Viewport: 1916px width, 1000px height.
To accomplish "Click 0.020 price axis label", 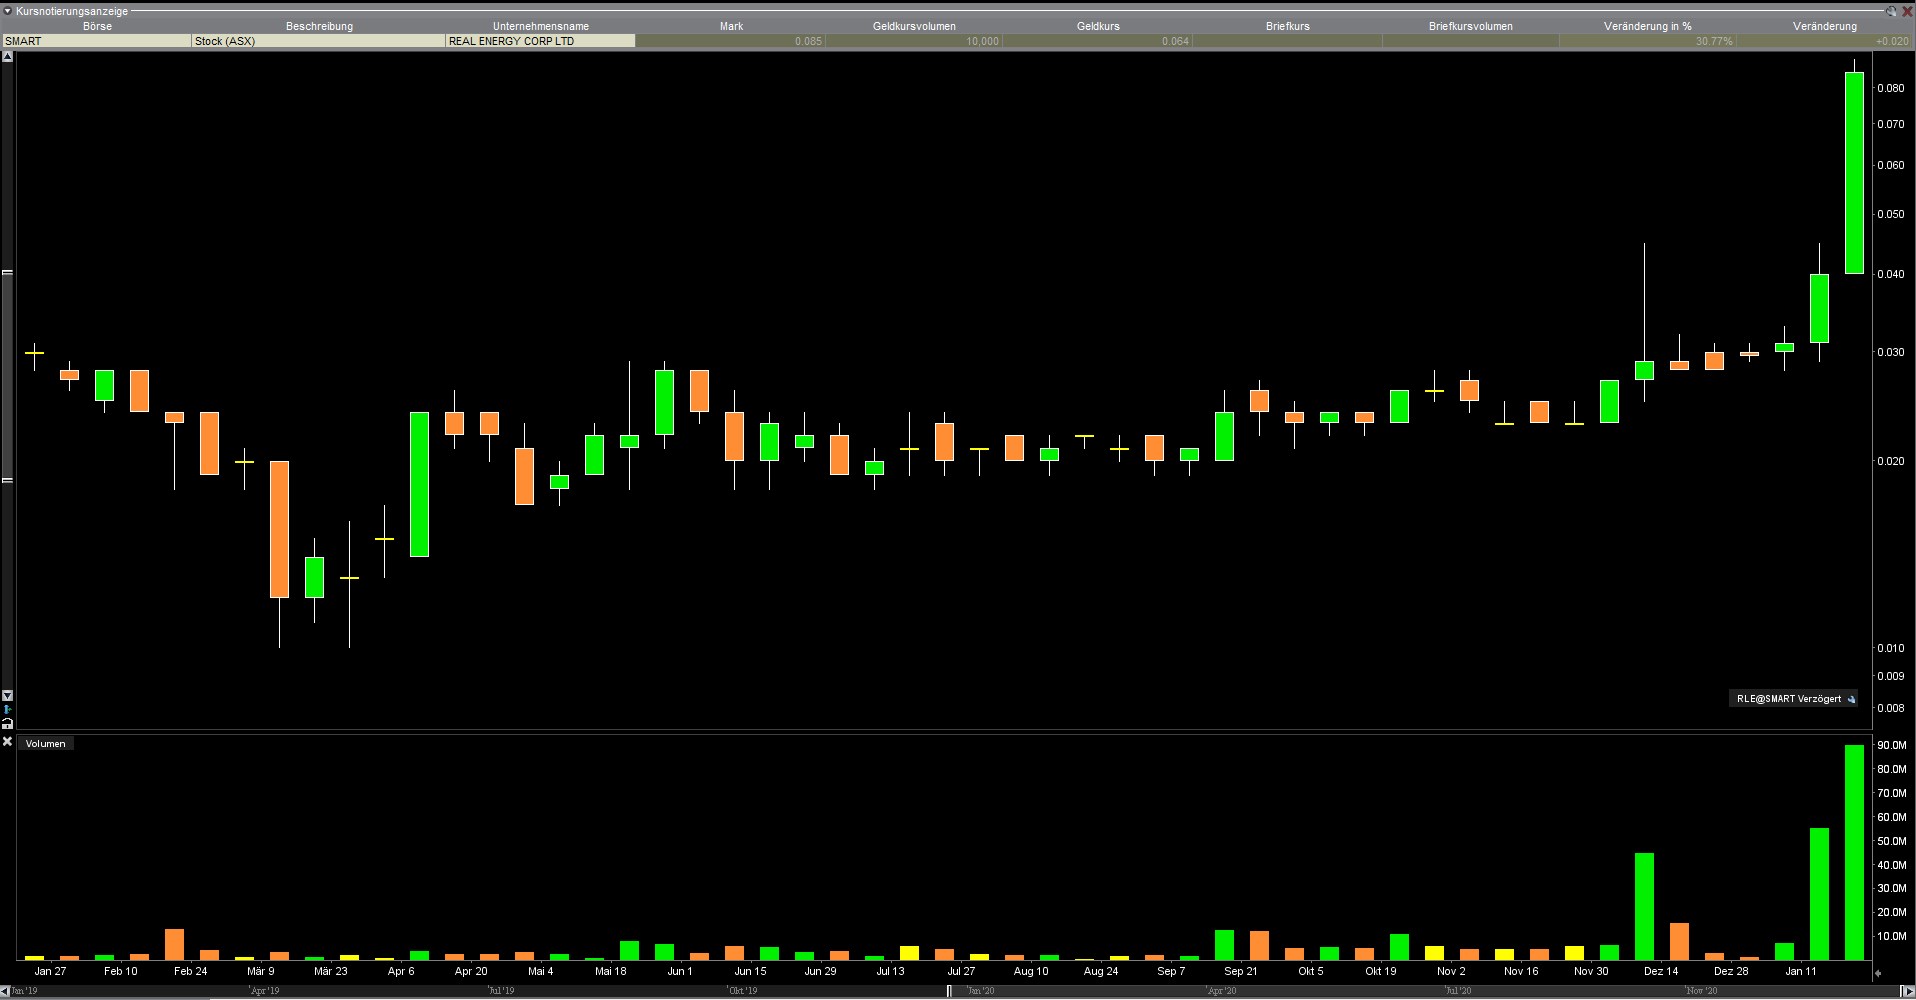I will [x=1891, y=461].
